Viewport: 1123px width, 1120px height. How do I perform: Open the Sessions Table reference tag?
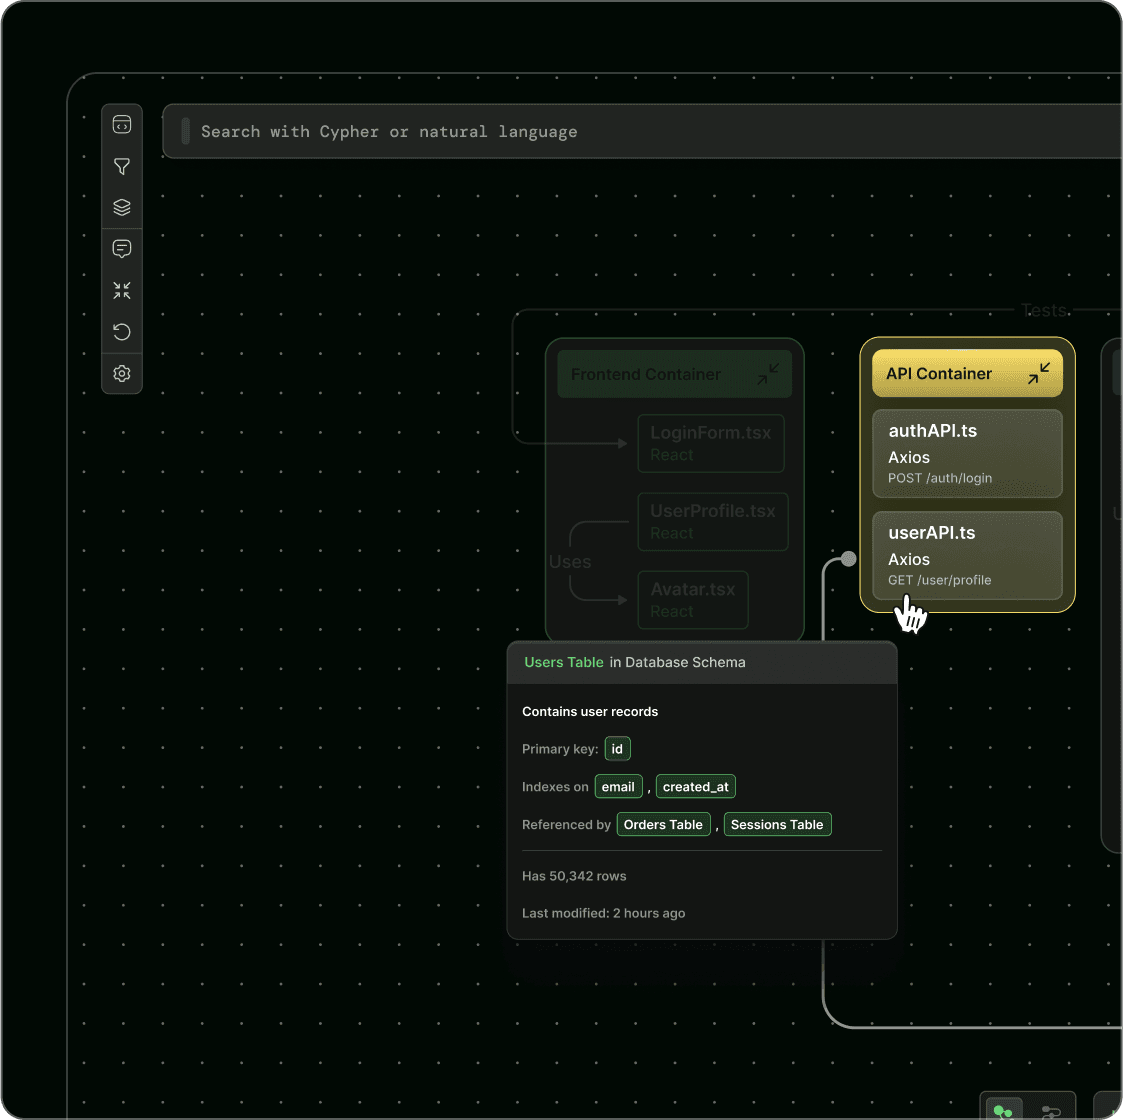click(x=777, y=824)
